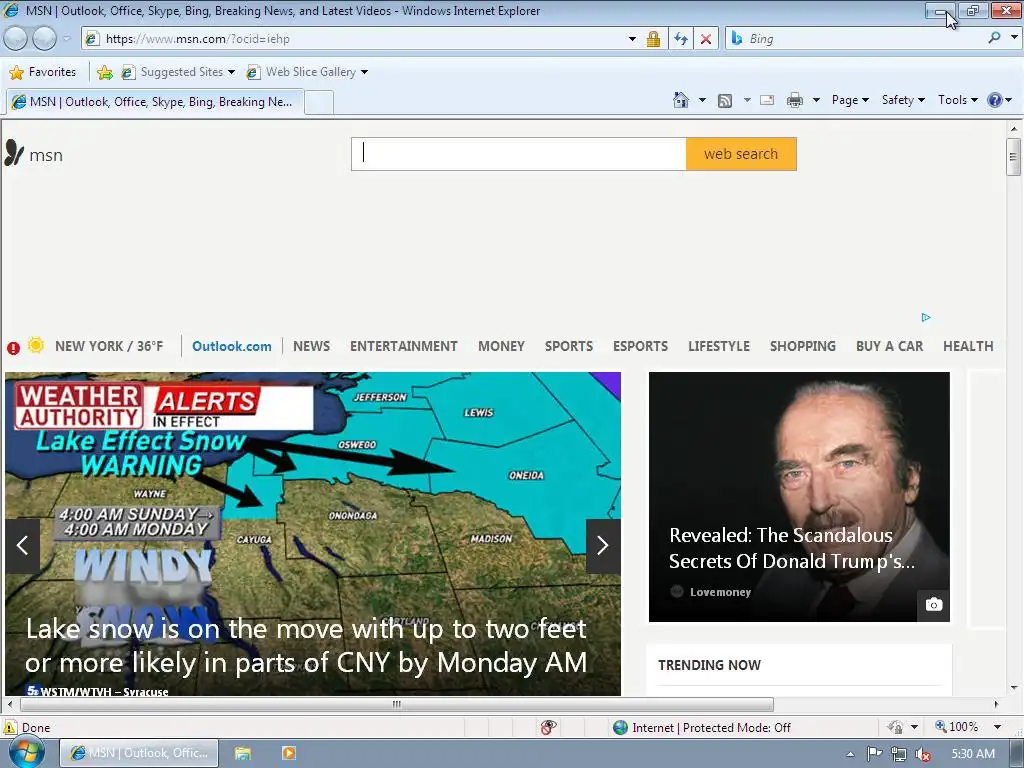Screen dimensions: 1024x768
Task: Click the RSS feeds icon
Action: click(725, 101)
